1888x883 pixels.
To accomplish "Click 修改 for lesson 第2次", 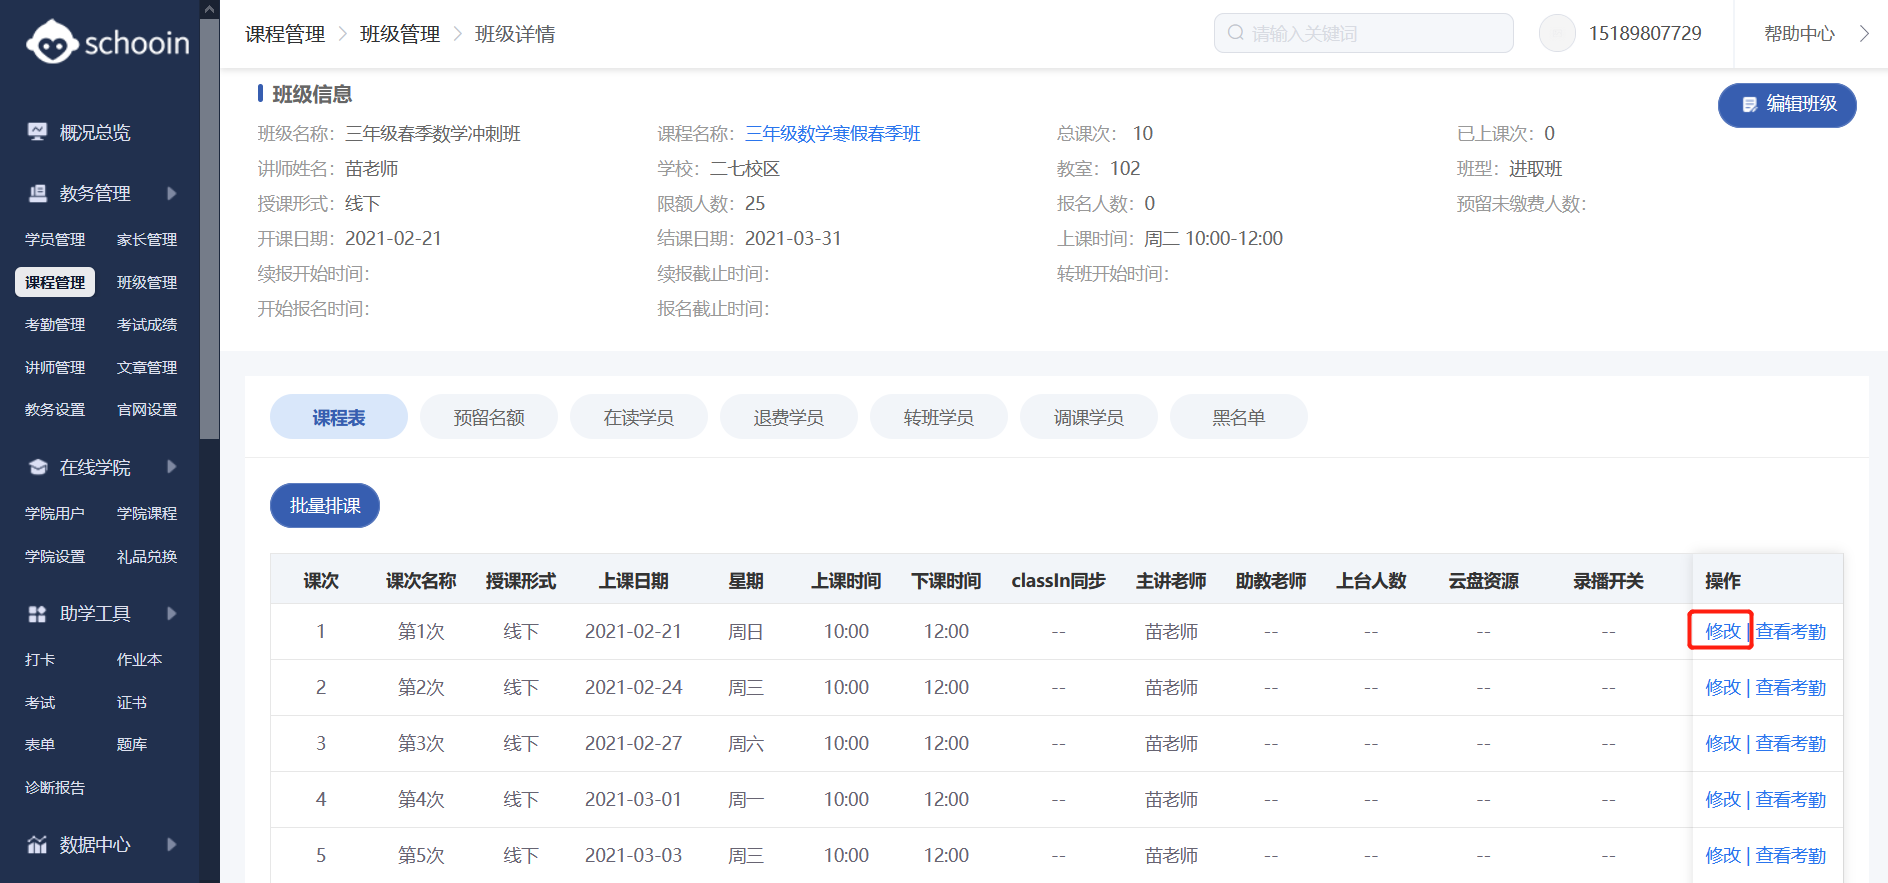I will [x=1723, y=688].
